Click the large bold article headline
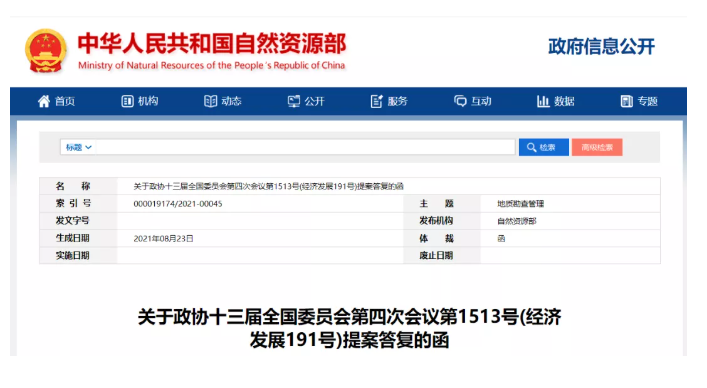 click(x=349, y=329)
